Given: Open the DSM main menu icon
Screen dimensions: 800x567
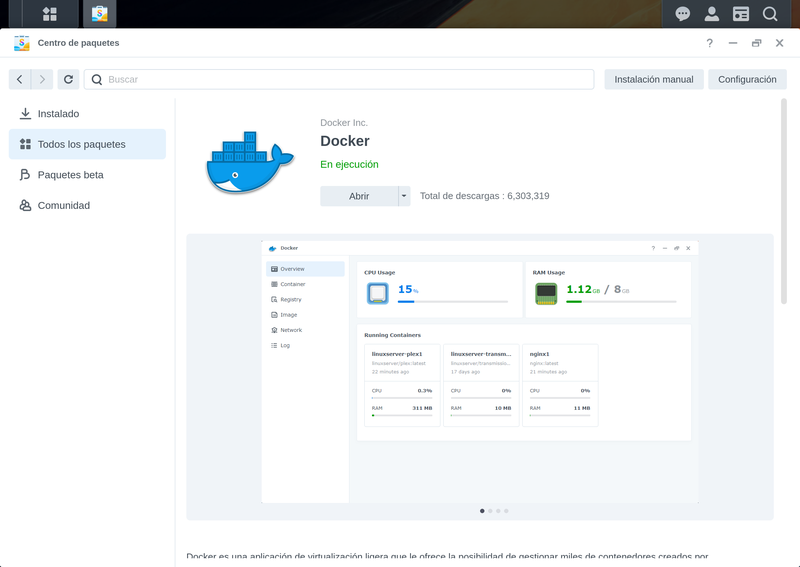Looking at the screenshot, I should point(49,14).
